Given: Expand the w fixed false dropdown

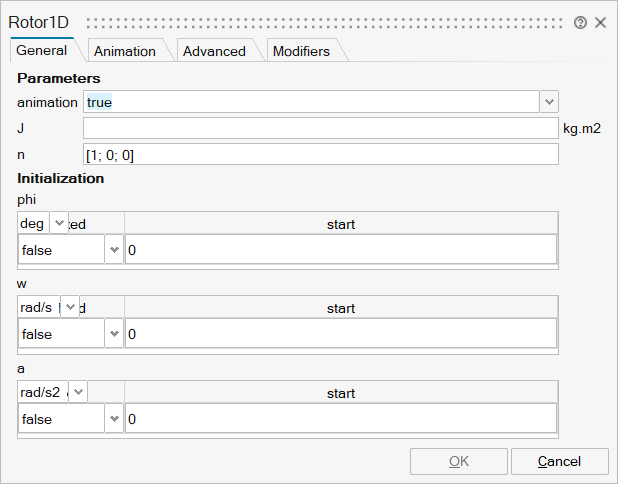Looking at the screenshot, I should pyautogui.click(x=113, y=334).
